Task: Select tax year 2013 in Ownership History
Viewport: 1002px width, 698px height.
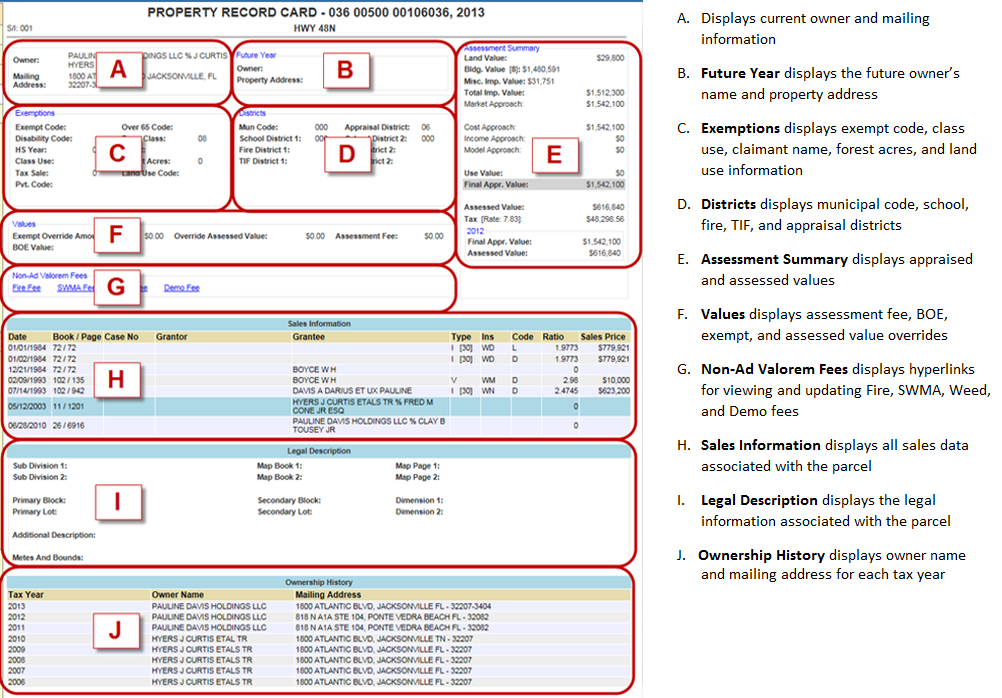Action: click(17, 607)
